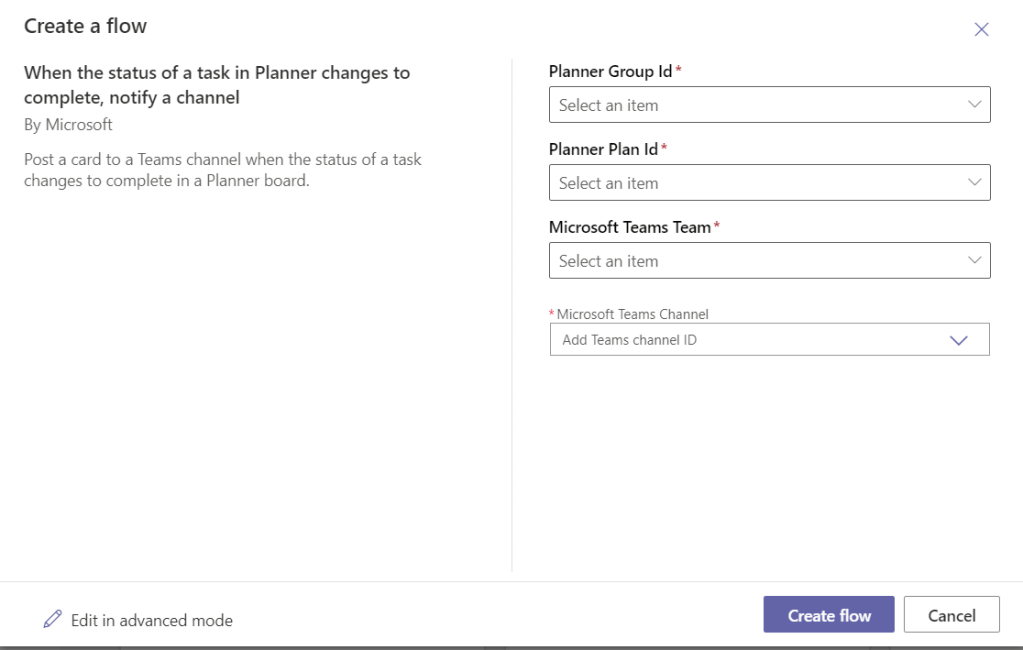Viewport: 1023px width, 650px height.
Task: Cancel the flow creation
Action: point(951,615)
